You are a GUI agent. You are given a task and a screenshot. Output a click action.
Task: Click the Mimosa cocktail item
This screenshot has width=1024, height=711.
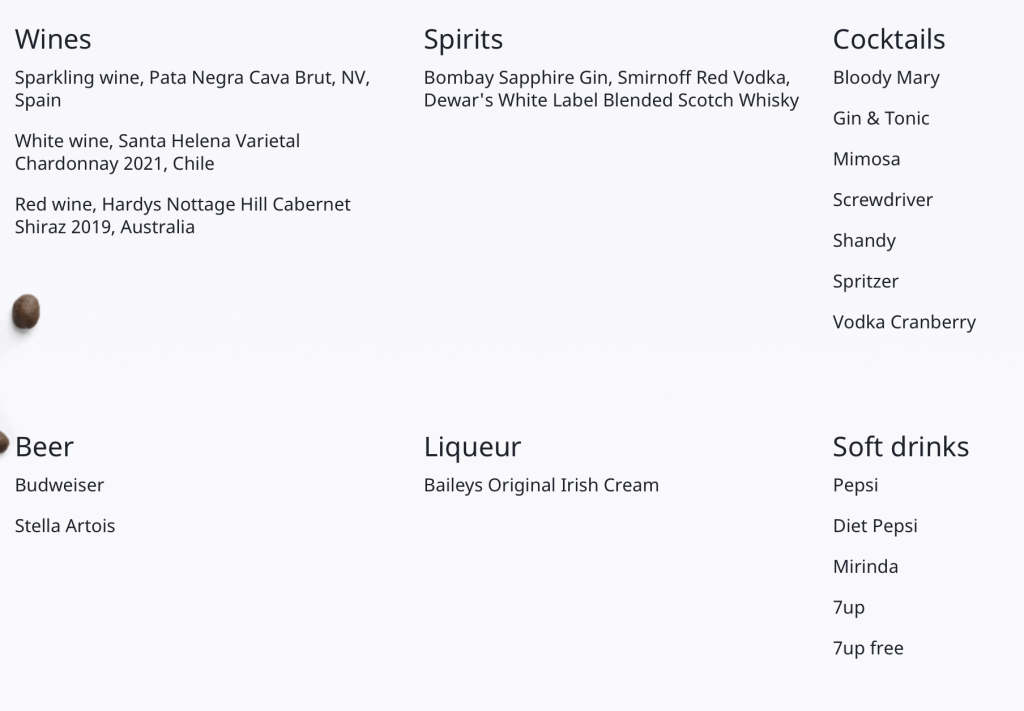point(867,159)
